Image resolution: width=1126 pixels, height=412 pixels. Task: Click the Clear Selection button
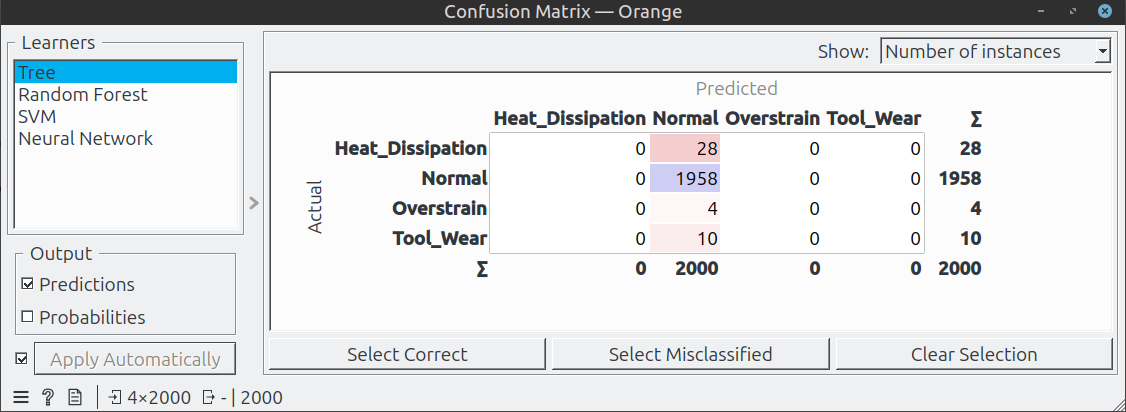(974, 355)
